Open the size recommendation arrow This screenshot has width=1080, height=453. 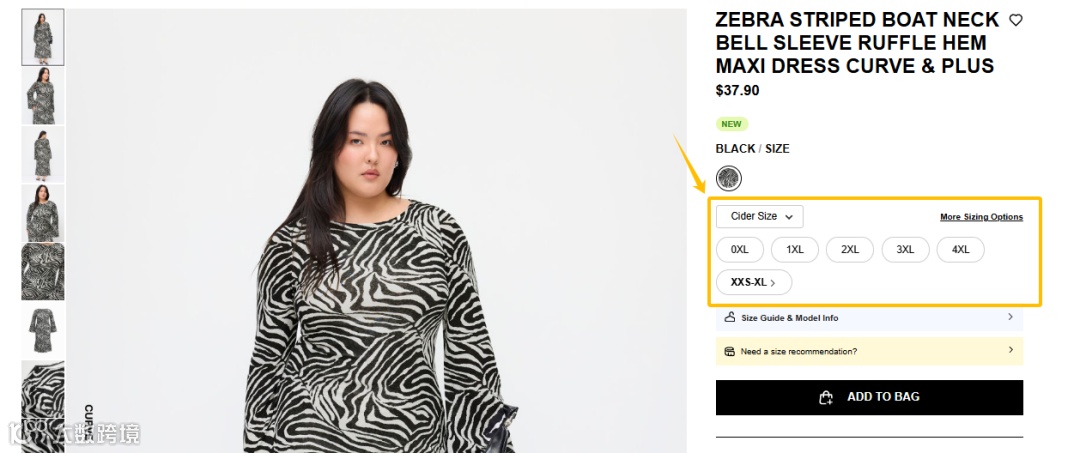coord(1010,350)
